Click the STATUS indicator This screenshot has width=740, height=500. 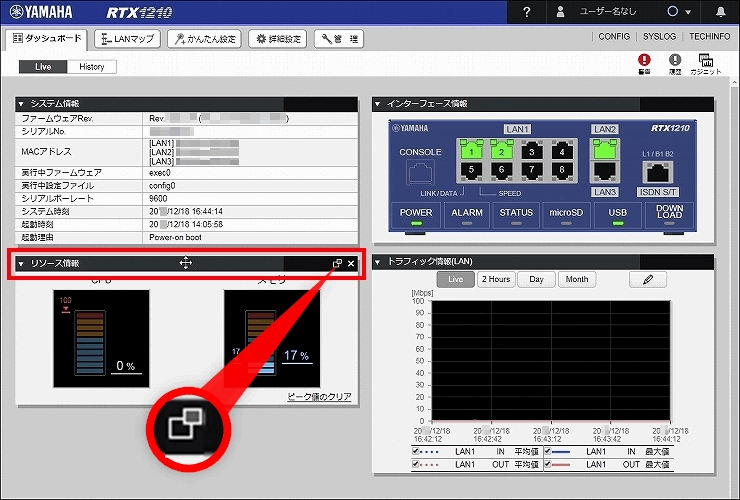[x=516, y=216]
